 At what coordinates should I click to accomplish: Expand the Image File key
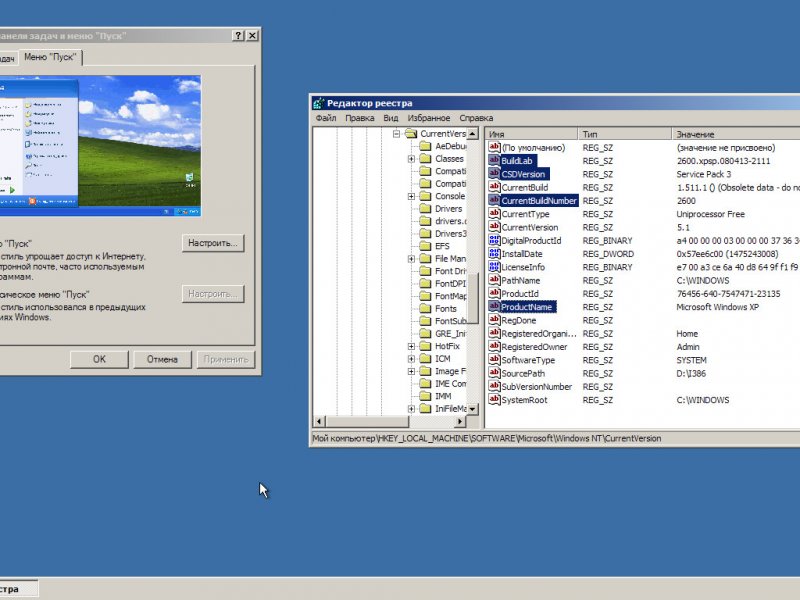[411, 371]
